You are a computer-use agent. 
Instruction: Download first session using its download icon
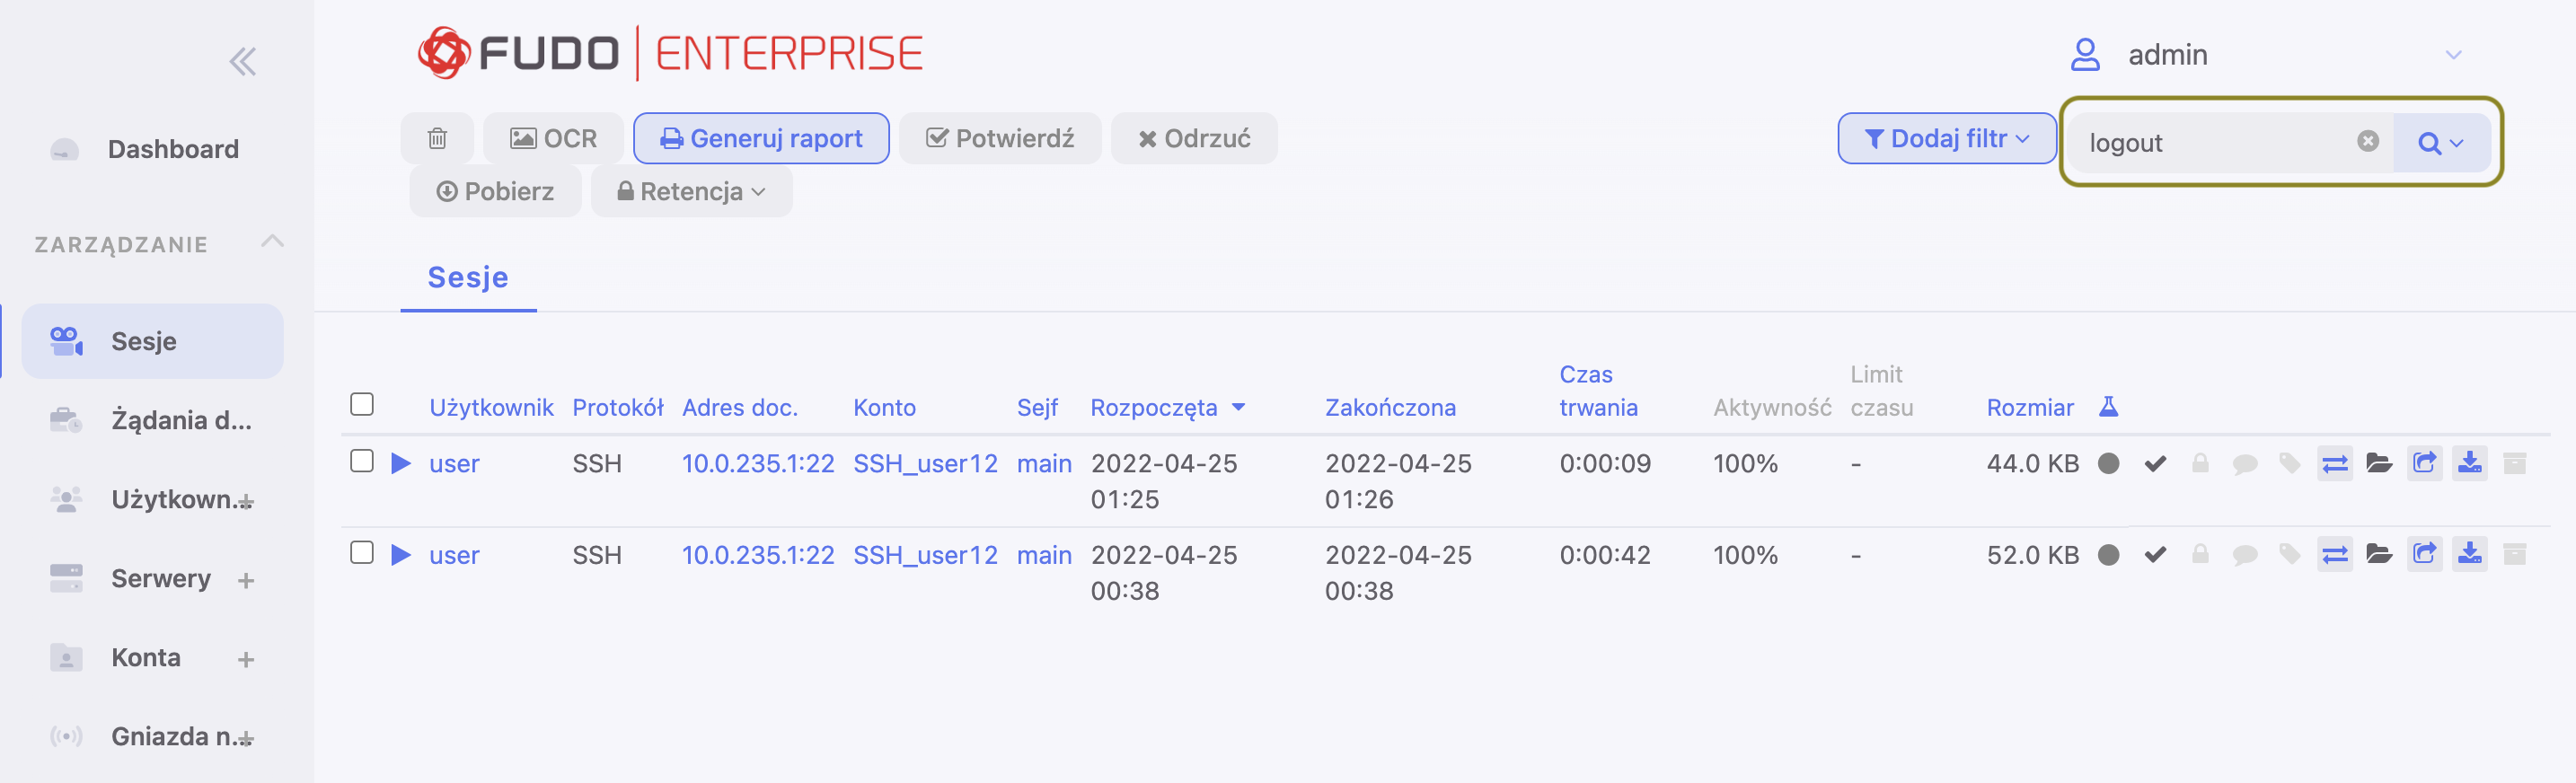coord(2469,463)
